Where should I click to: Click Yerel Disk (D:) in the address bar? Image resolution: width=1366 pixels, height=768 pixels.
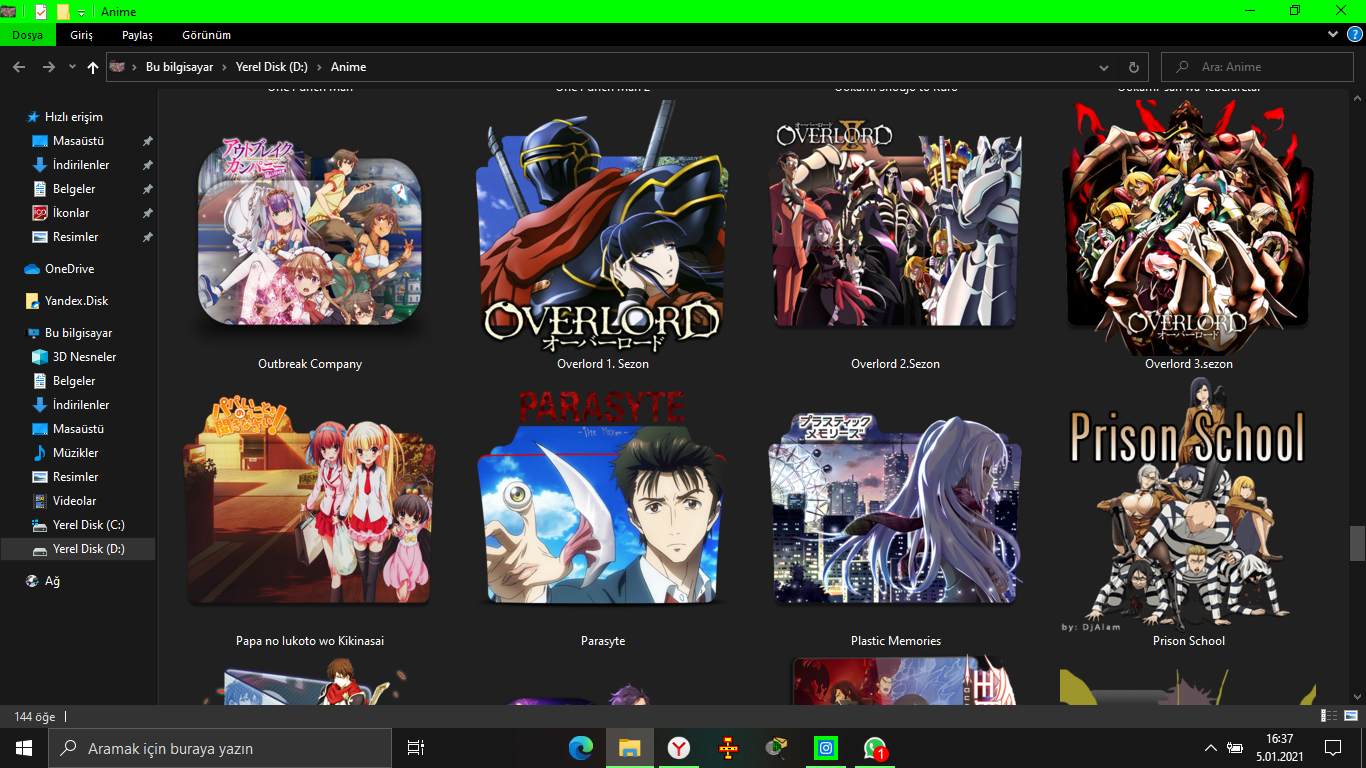click(272, 67)
